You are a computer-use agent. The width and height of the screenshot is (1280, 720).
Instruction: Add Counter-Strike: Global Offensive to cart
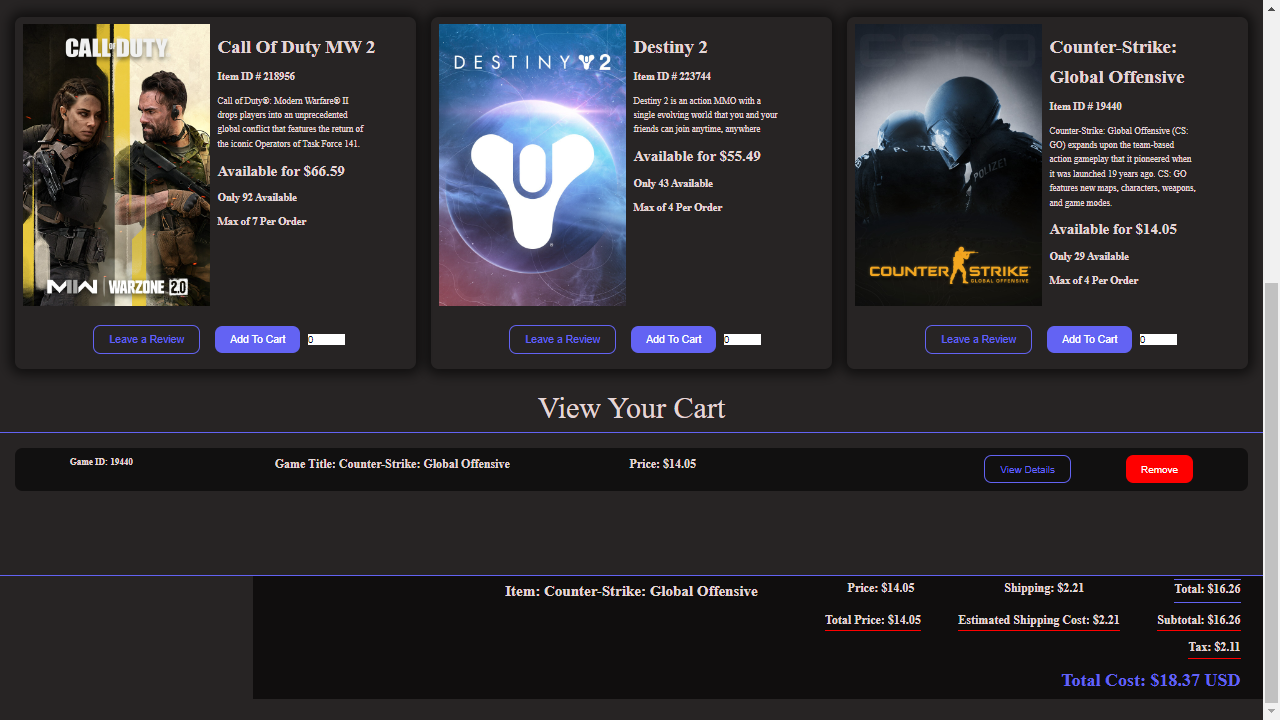[x=1089, y=339]
